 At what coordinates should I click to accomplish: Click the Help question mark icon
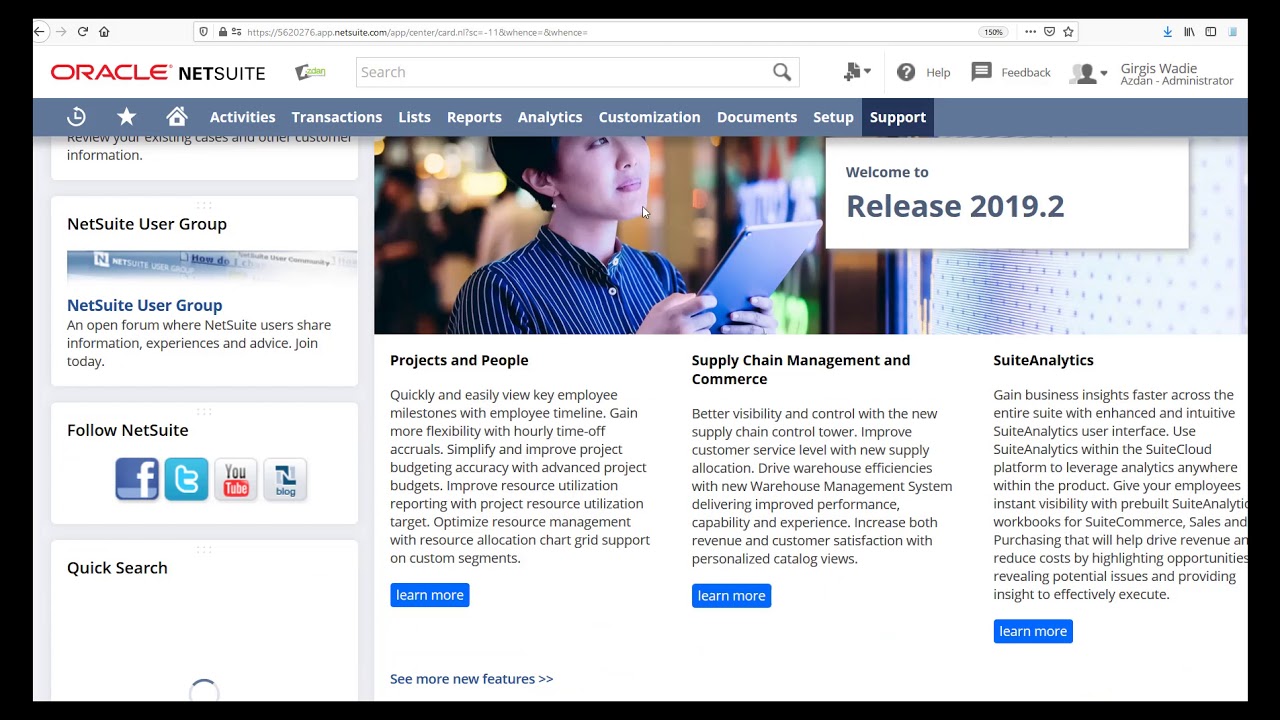click(x=906, y=72)
